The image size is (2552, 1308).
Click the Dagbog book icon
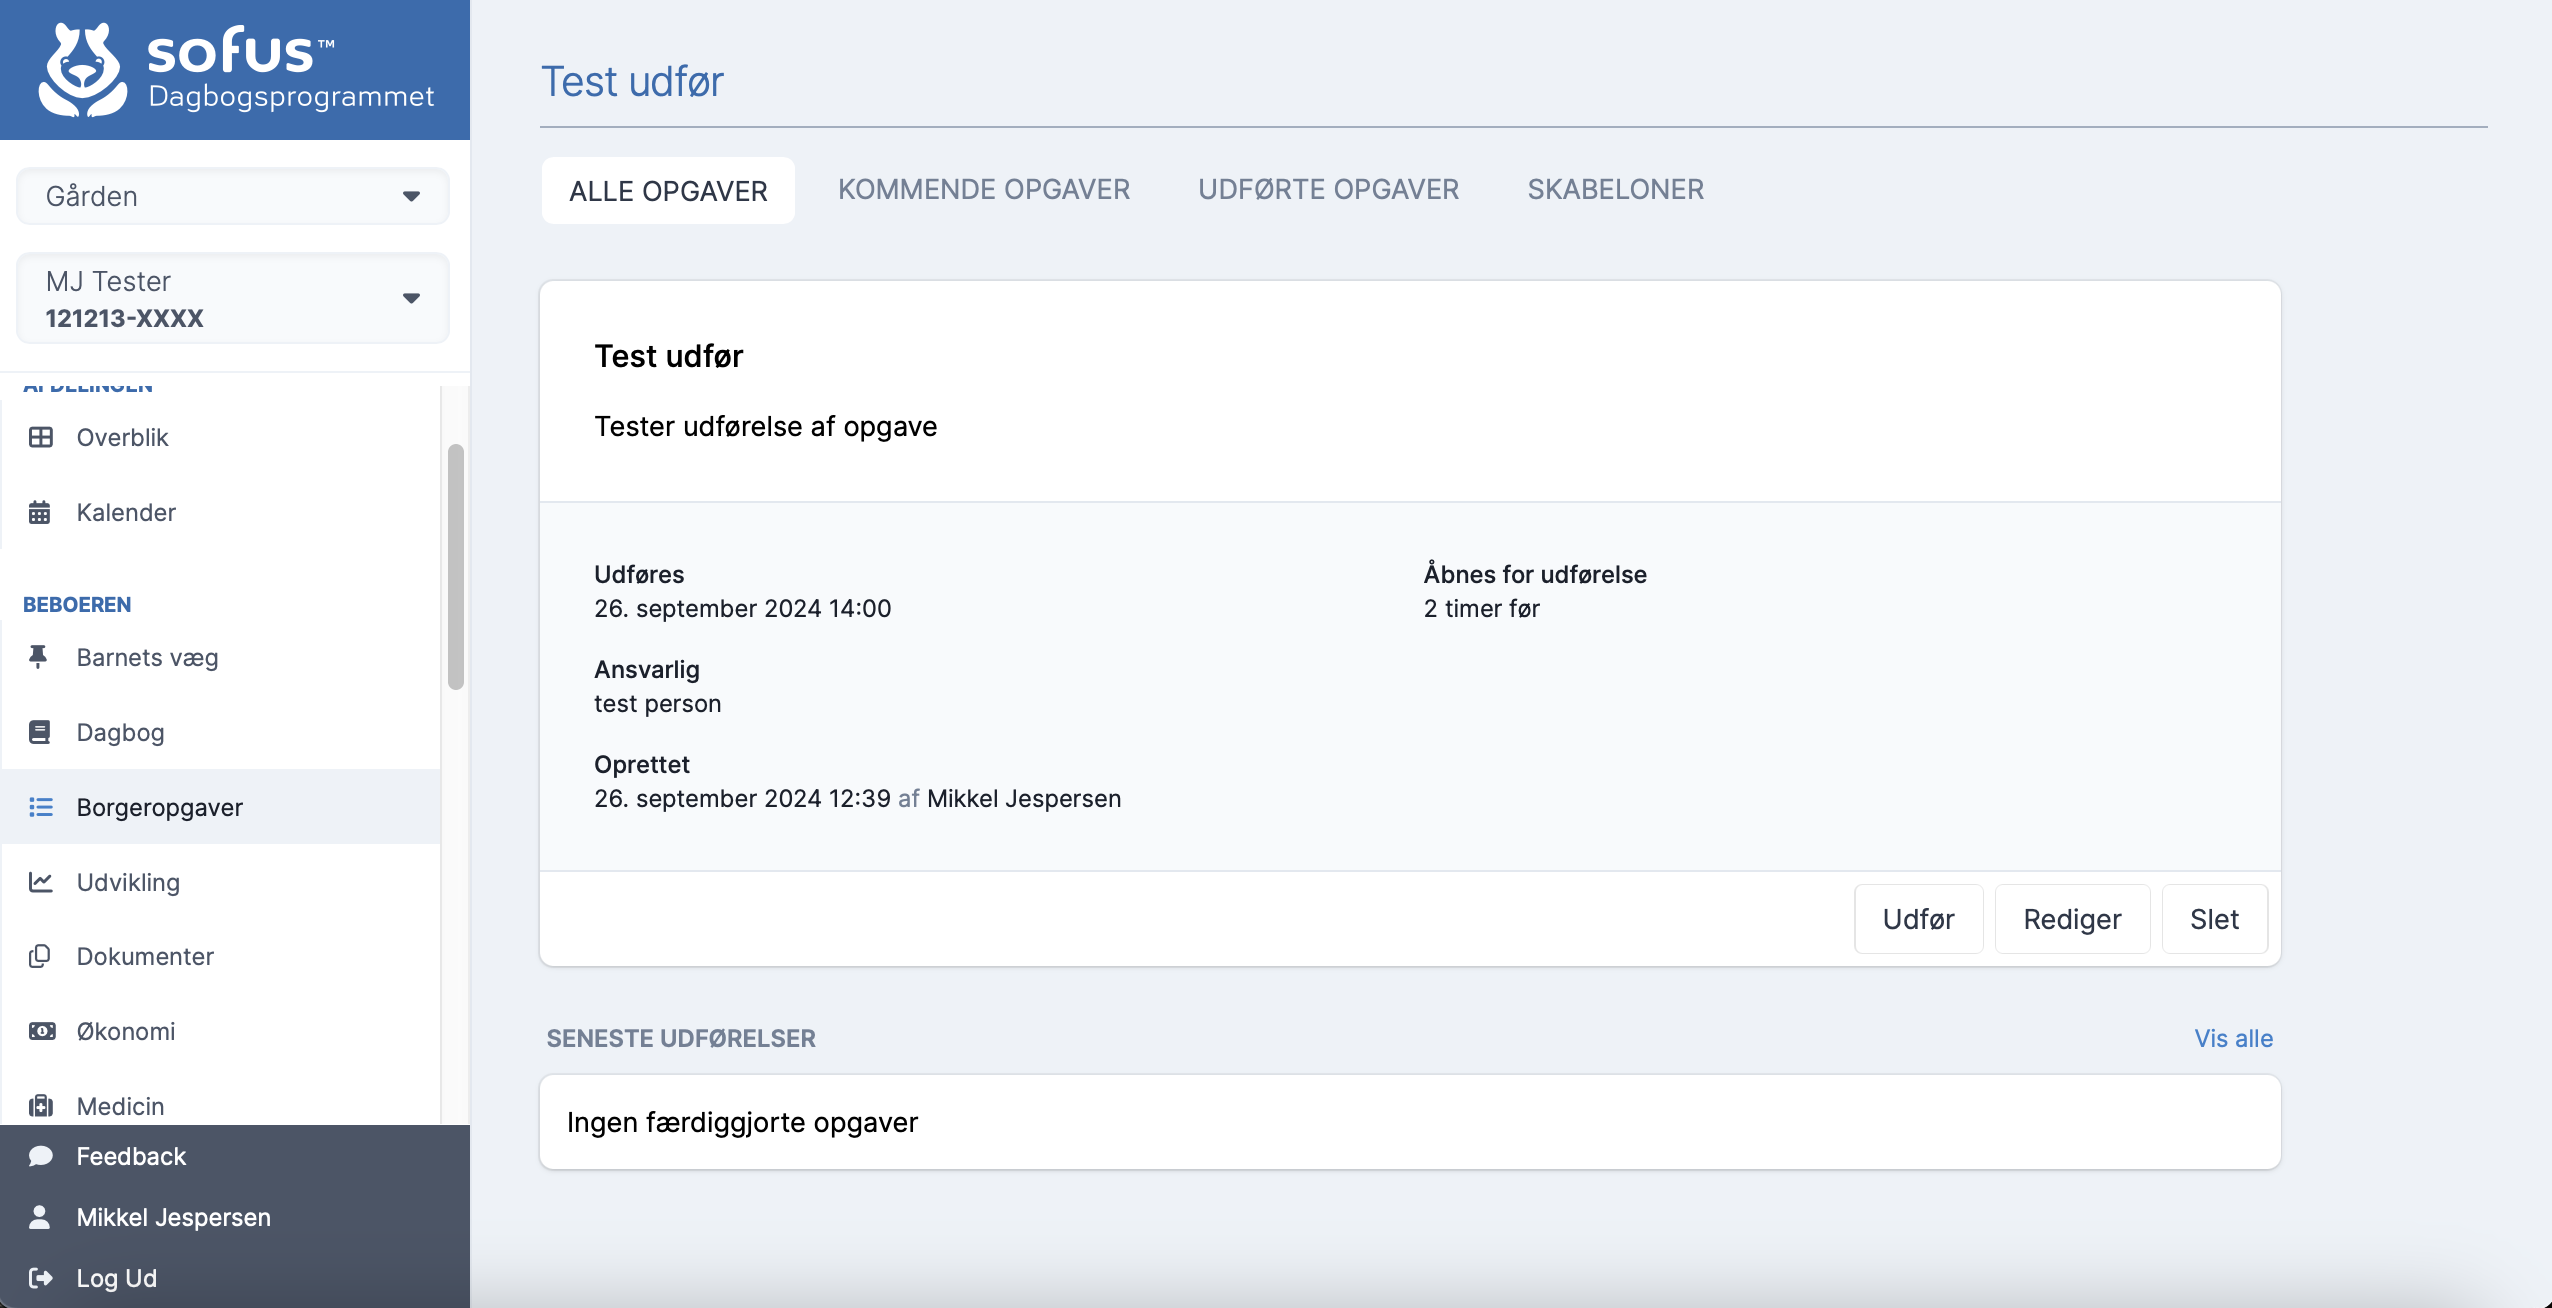point(40,732)
